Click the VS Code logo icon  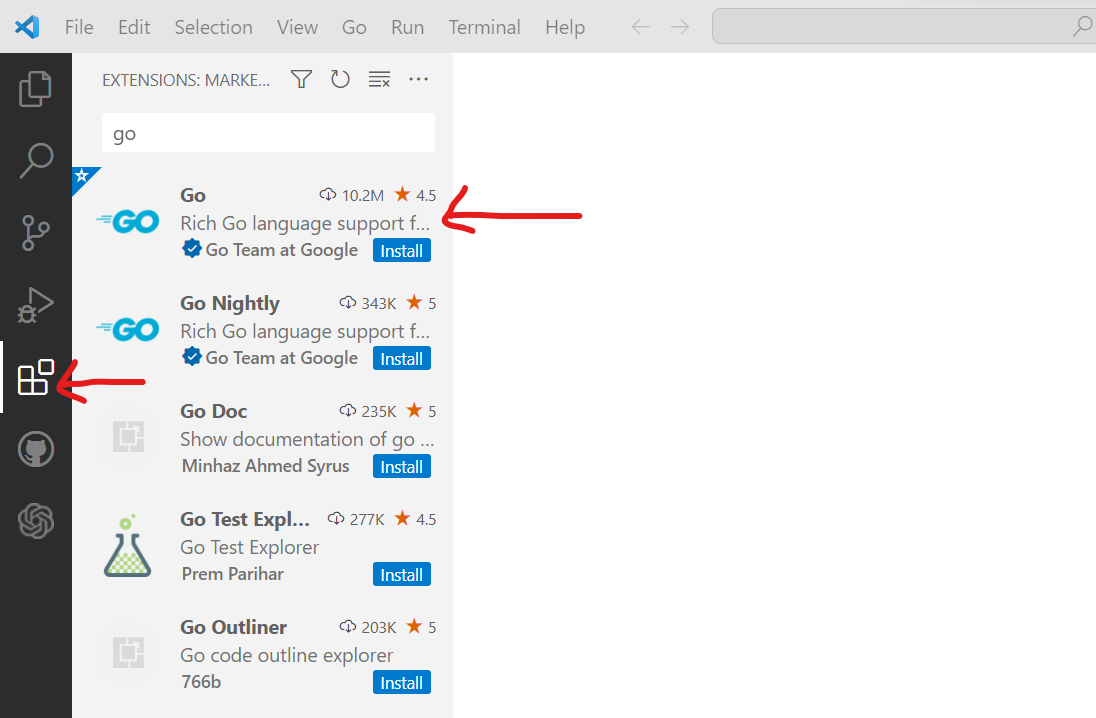(x=27, y=27)
